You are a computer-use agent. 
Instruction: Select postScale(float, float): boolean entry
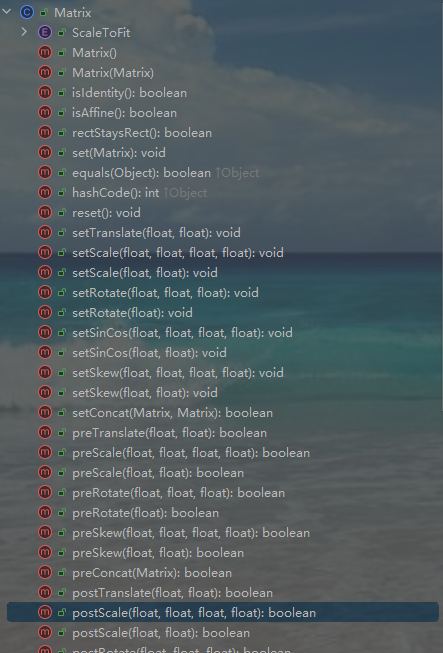pyautogui.click(x=161, y=633)
